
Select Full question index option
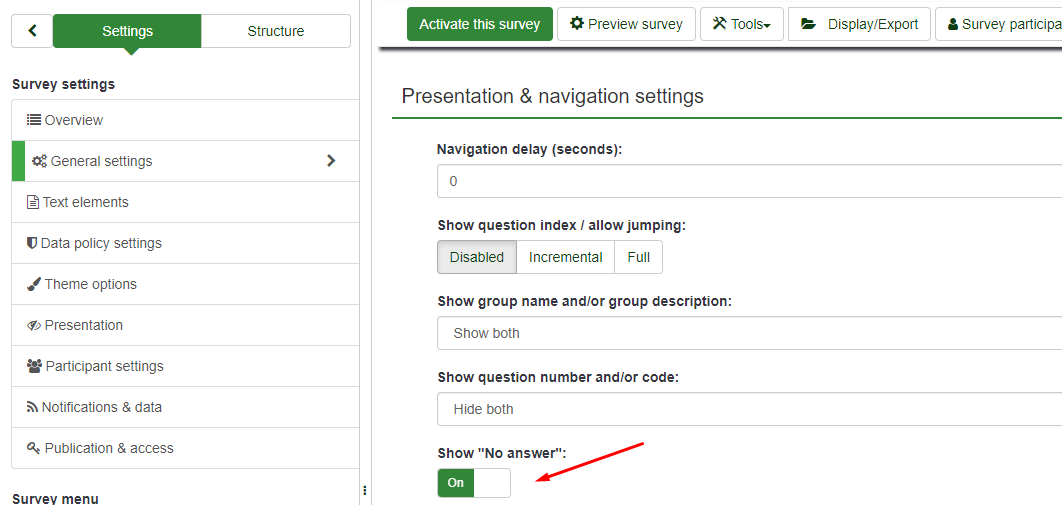coord(638,257)
